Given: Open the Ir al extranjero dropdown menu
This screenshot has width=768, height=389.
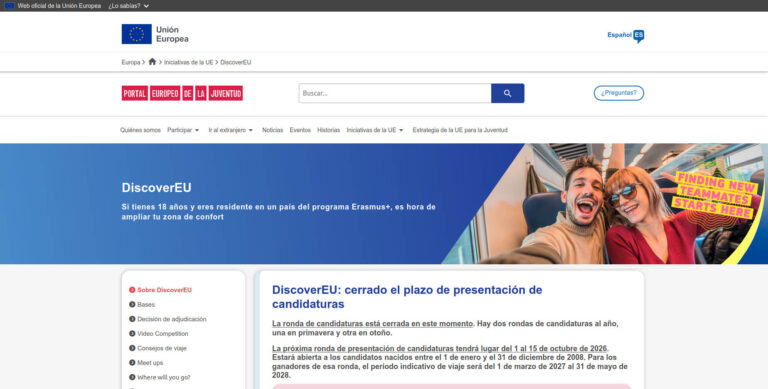Looking at the screenshot, I should tap(231, 130).
